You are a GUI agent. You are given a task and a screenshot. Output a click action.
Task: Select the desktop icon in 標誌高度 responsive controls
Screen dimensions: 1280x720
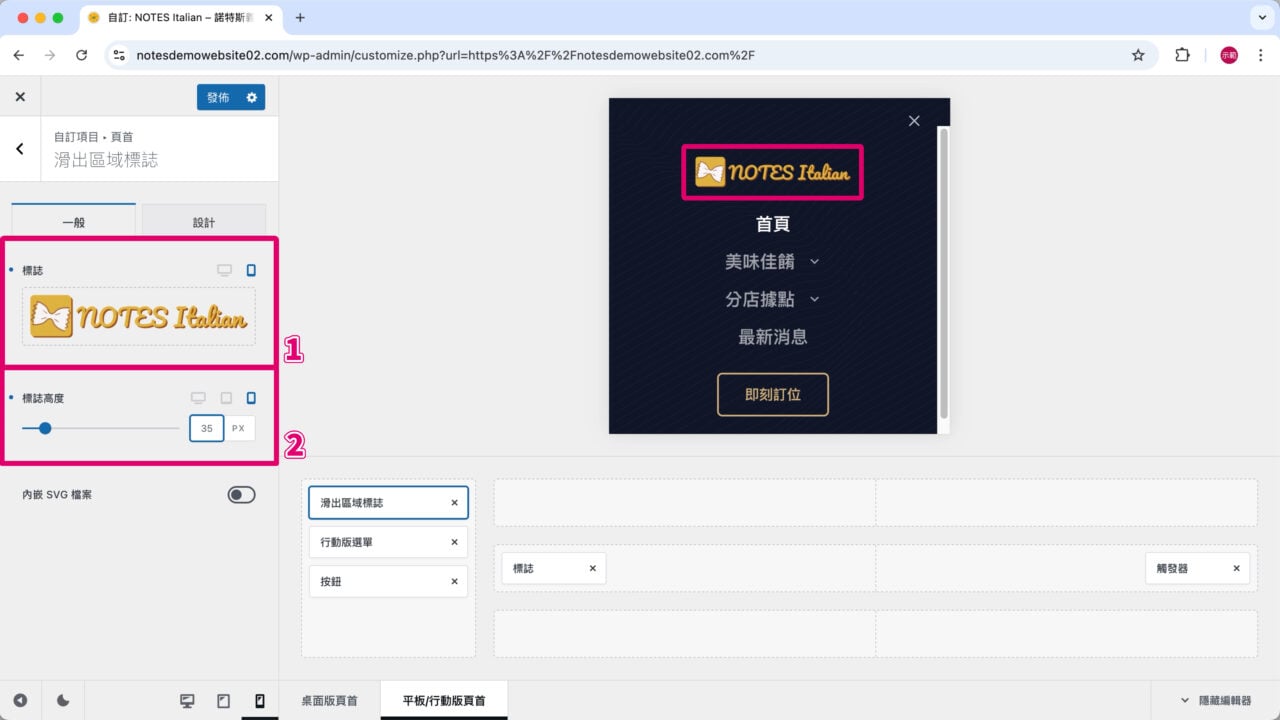click(x=199, y=397)
